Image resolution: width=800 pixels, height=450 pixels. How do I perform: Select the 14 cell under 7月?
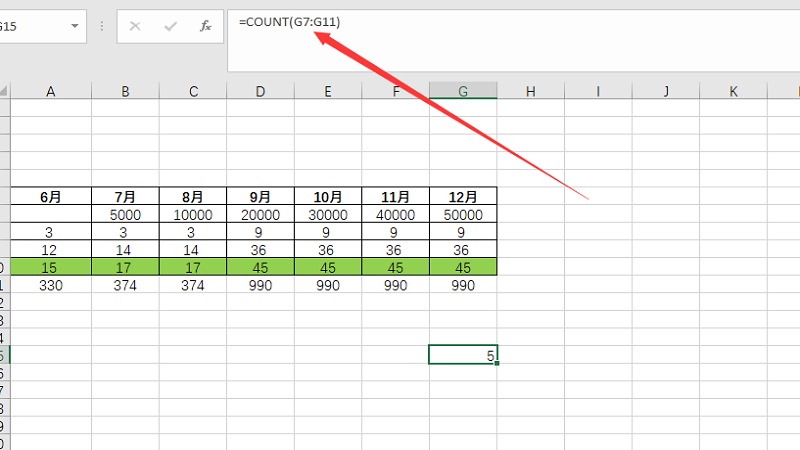125,250
